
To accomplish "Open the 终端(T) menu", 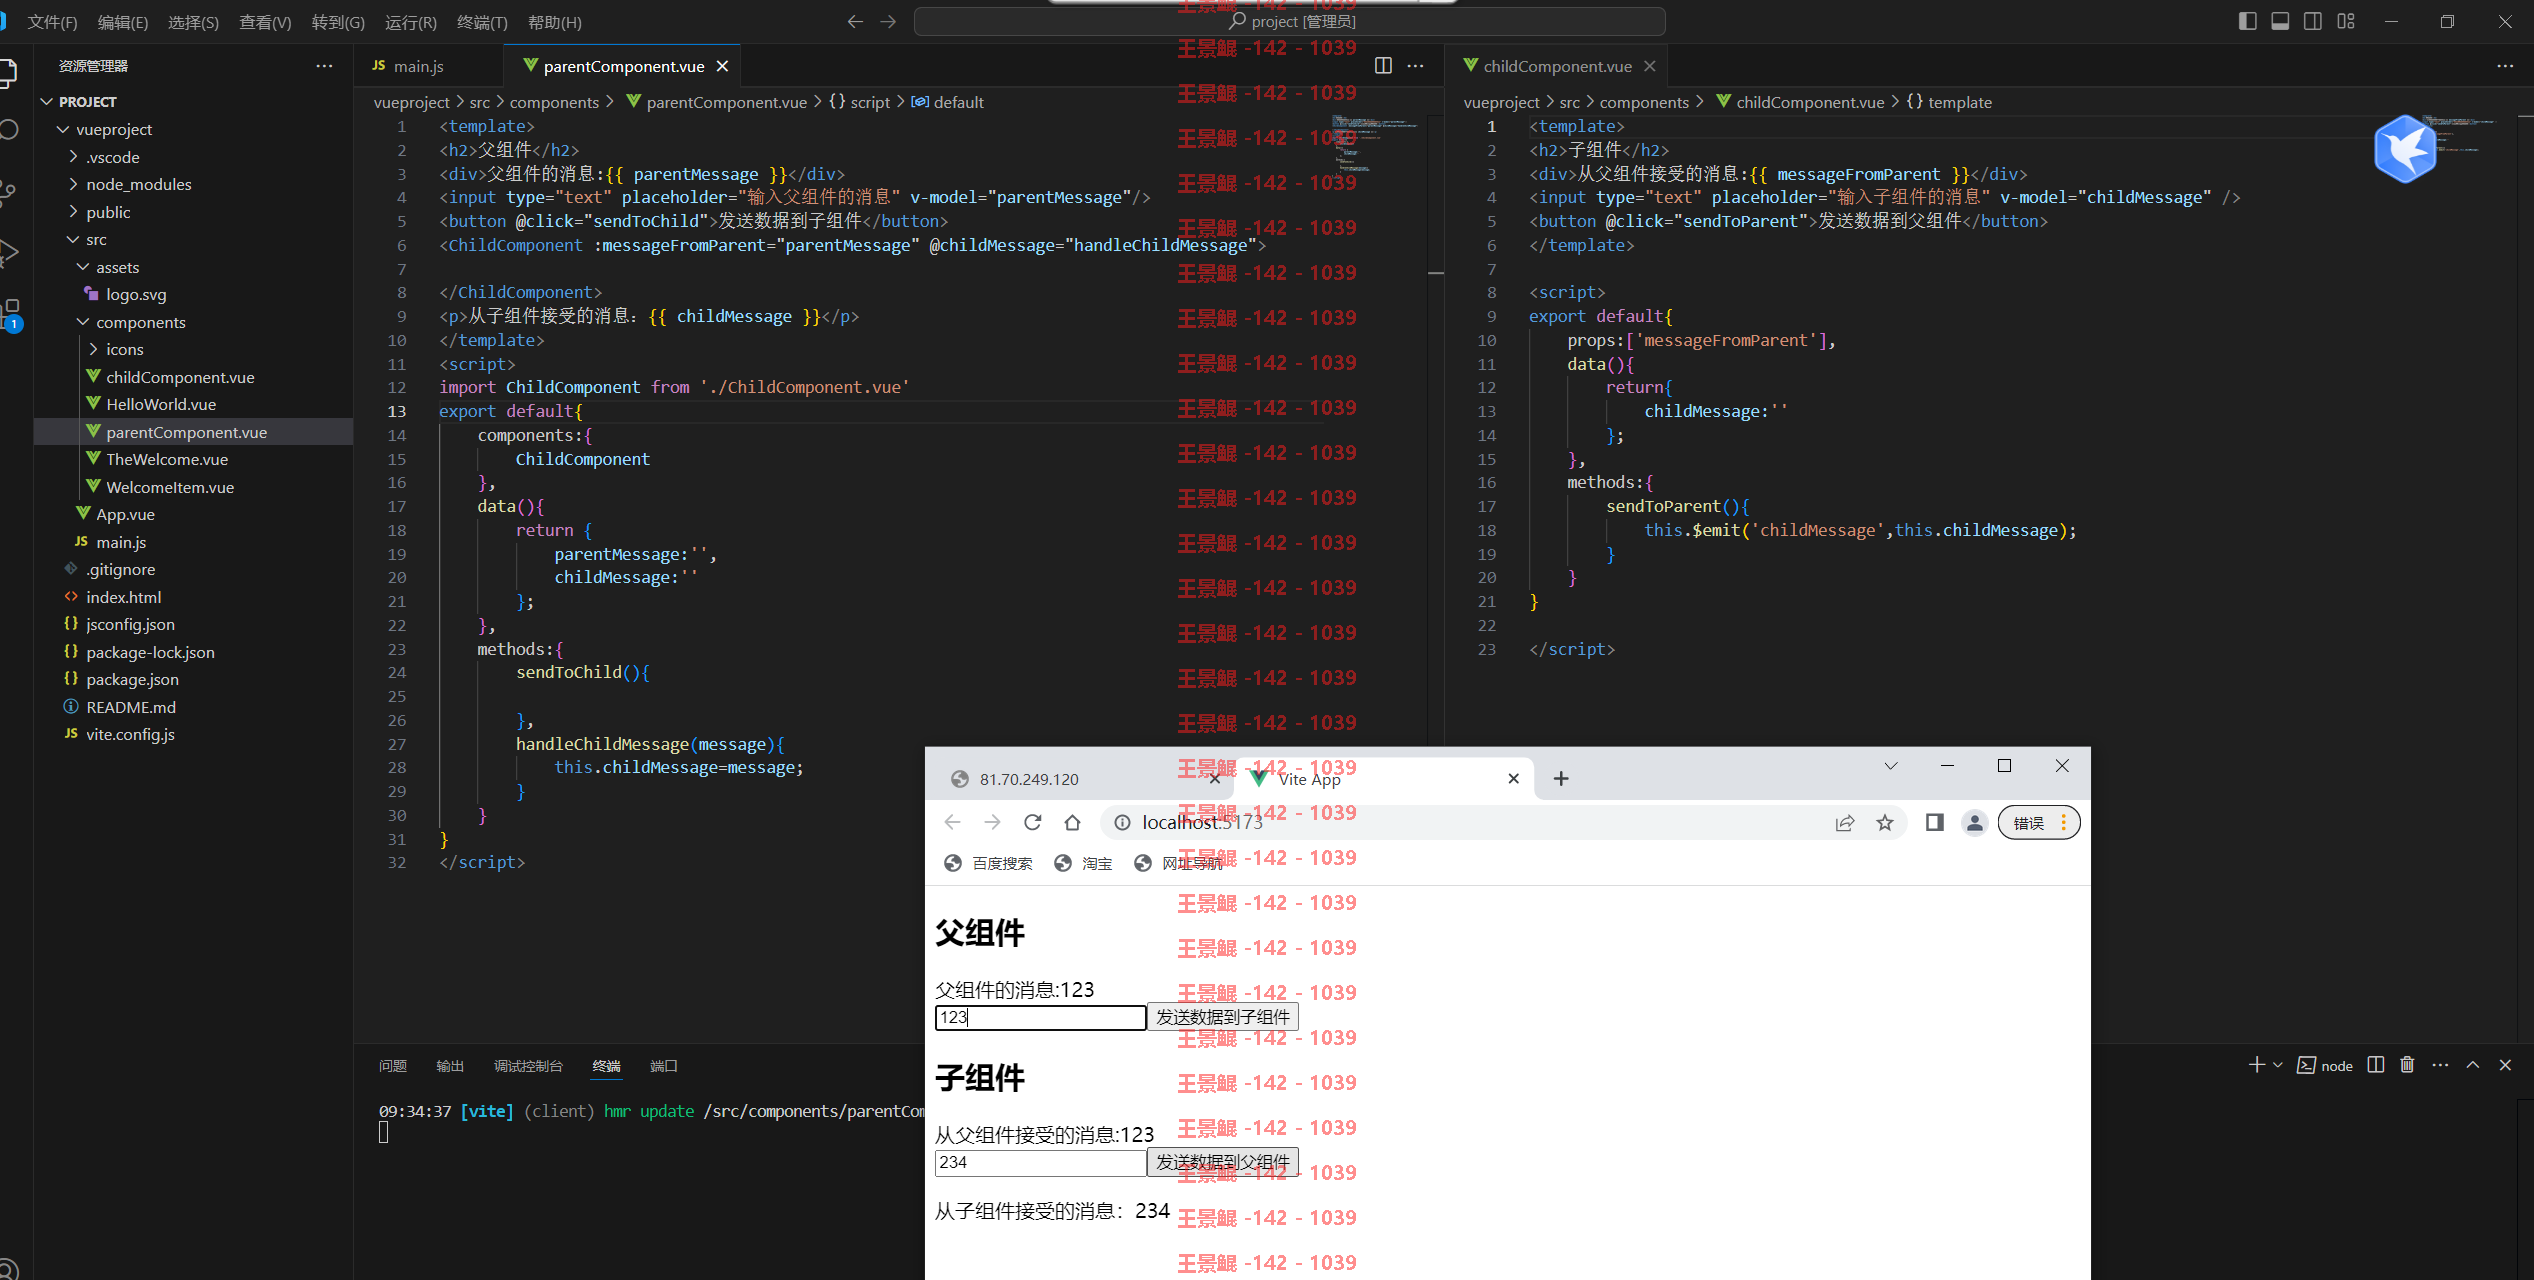I will [482, 22].
